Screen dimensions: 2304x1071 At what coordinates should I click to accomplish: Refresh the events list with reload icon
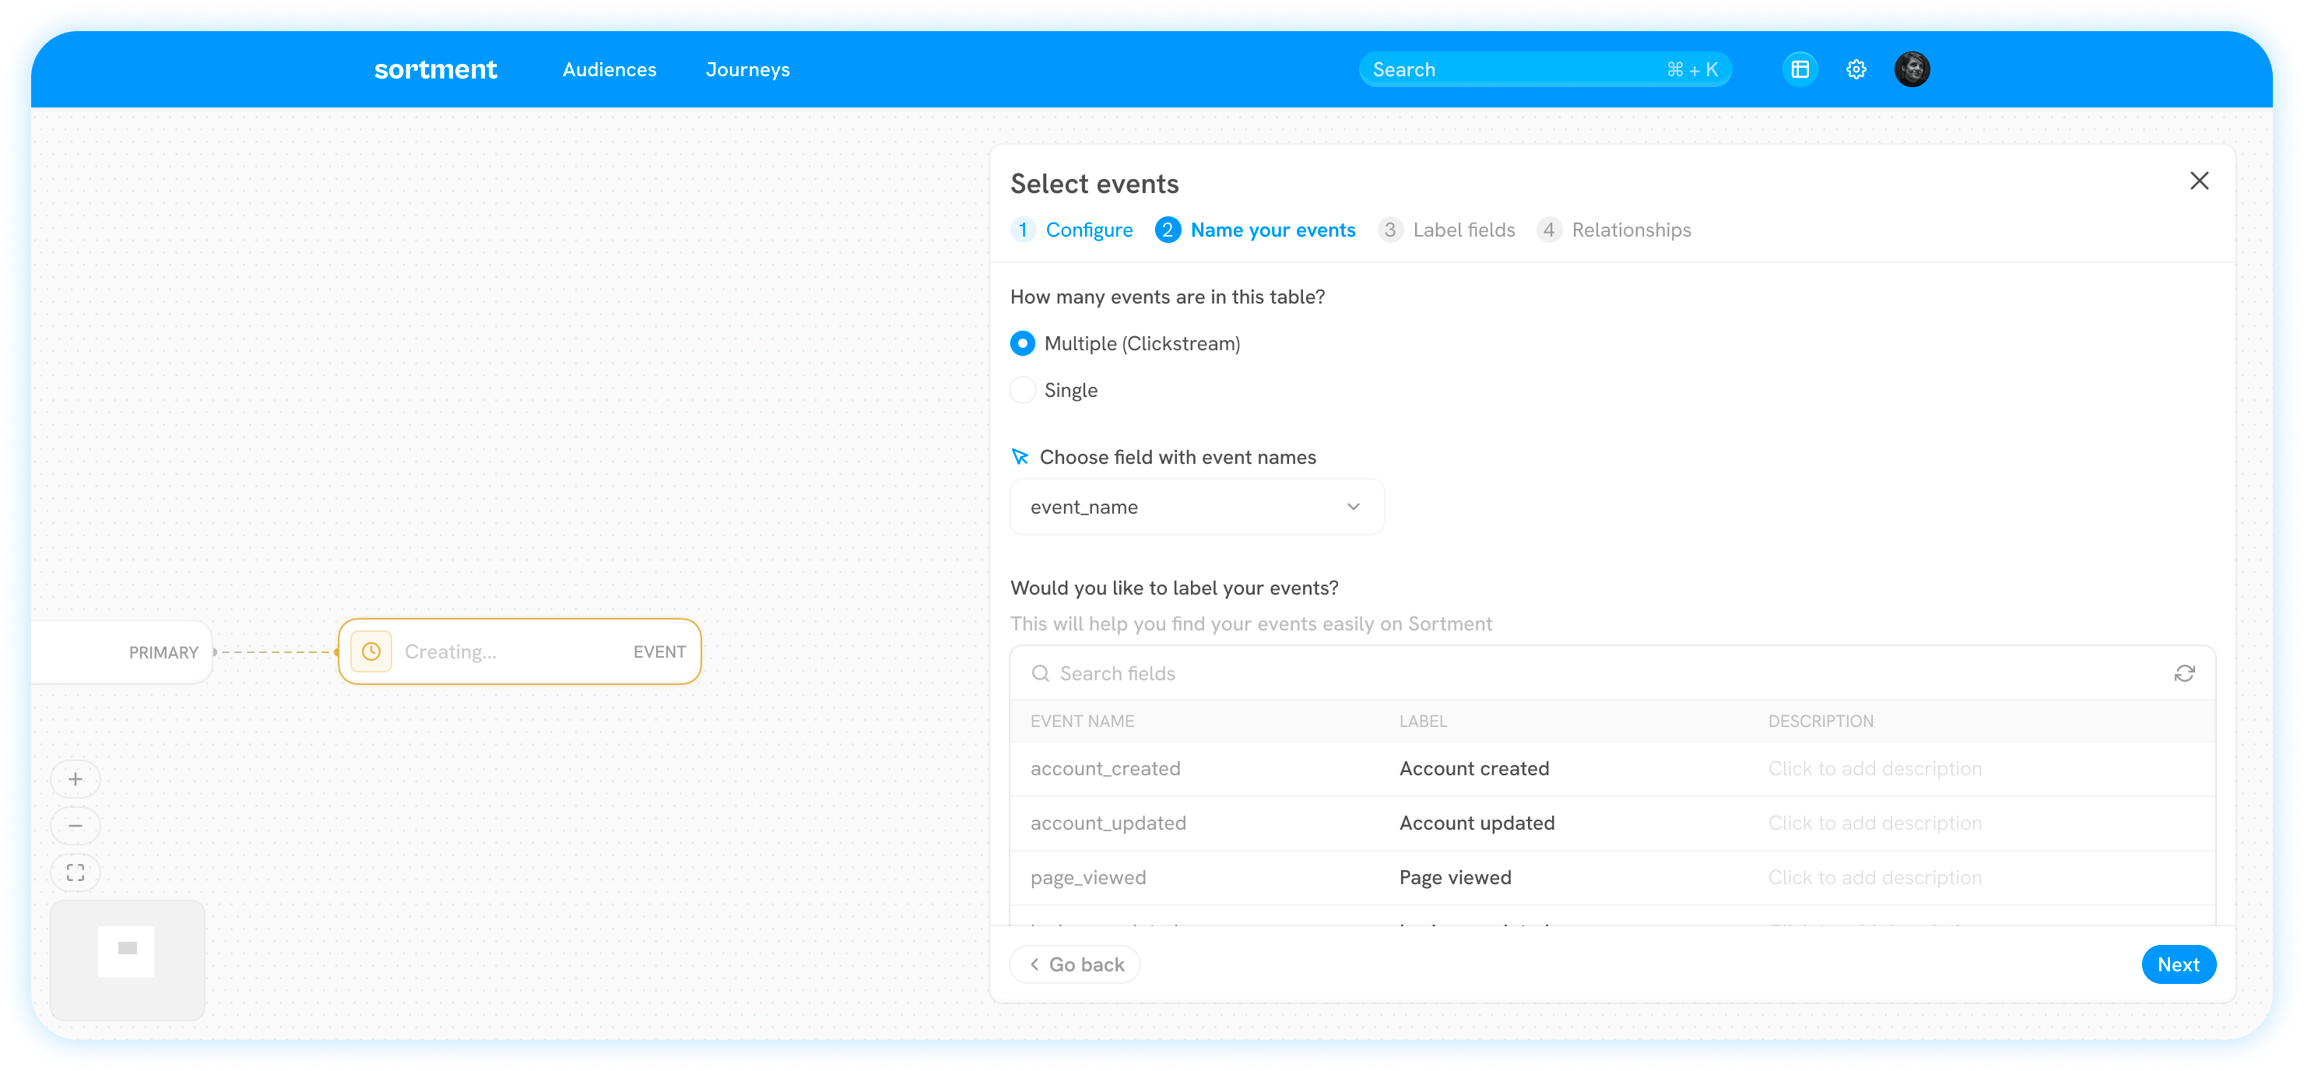point(2184,674)
